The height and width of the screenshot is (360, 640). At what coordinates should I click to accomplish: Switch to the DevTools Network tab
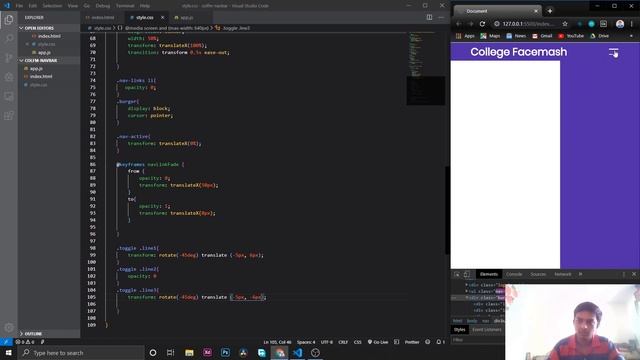[562, 274]
